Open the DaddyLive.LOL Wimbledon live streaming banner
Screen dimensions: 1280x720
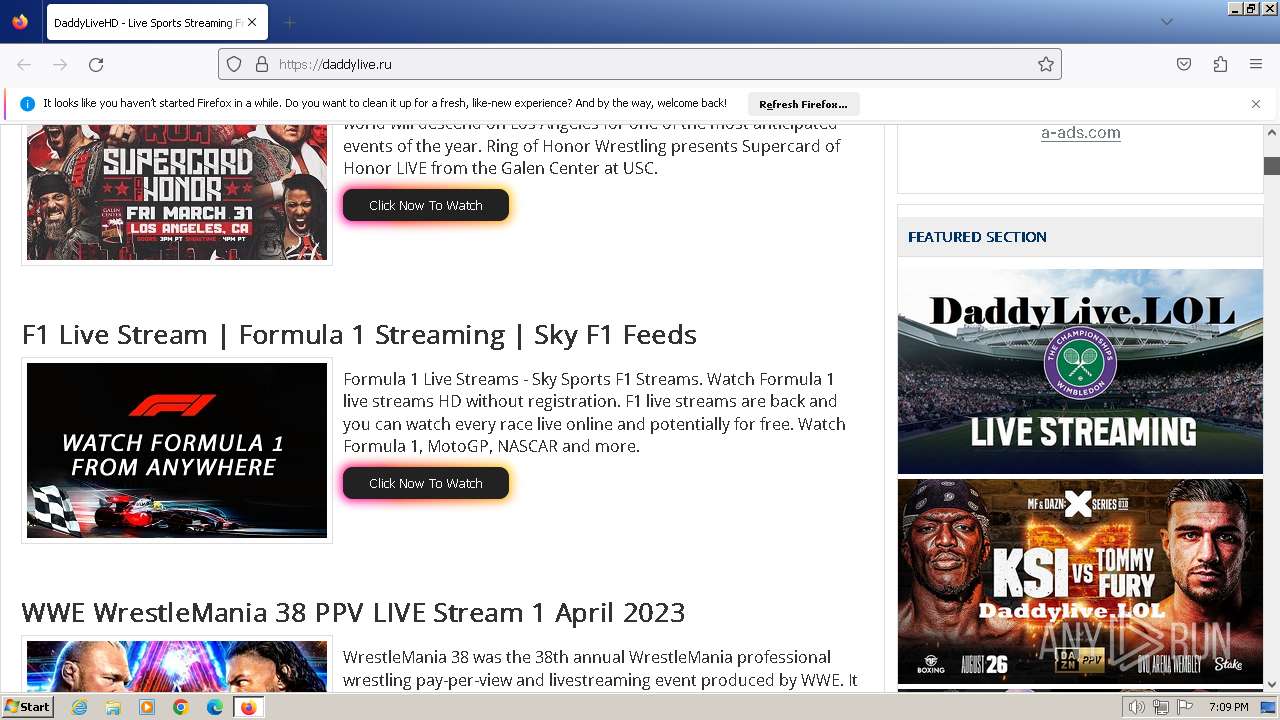pyautogui.click(x=1080, y=371)
